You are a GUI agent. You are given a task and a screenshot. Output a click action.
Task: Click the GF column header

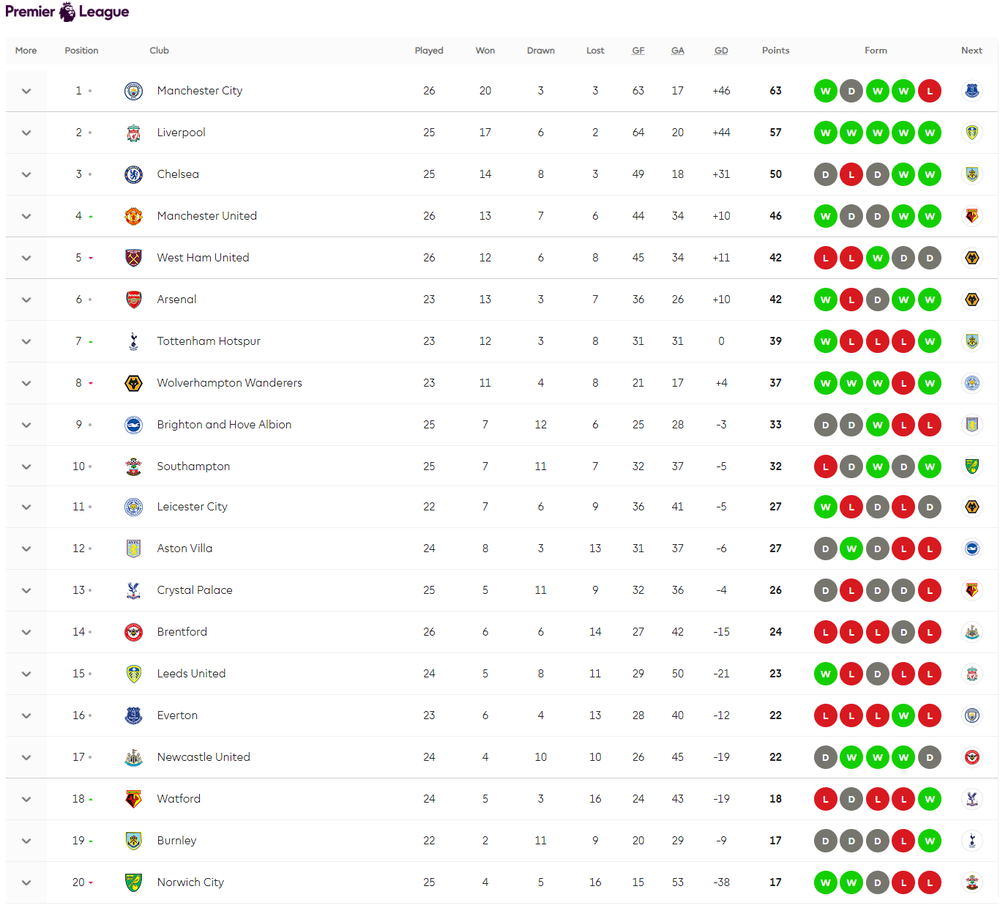click(x=638, y=50)
